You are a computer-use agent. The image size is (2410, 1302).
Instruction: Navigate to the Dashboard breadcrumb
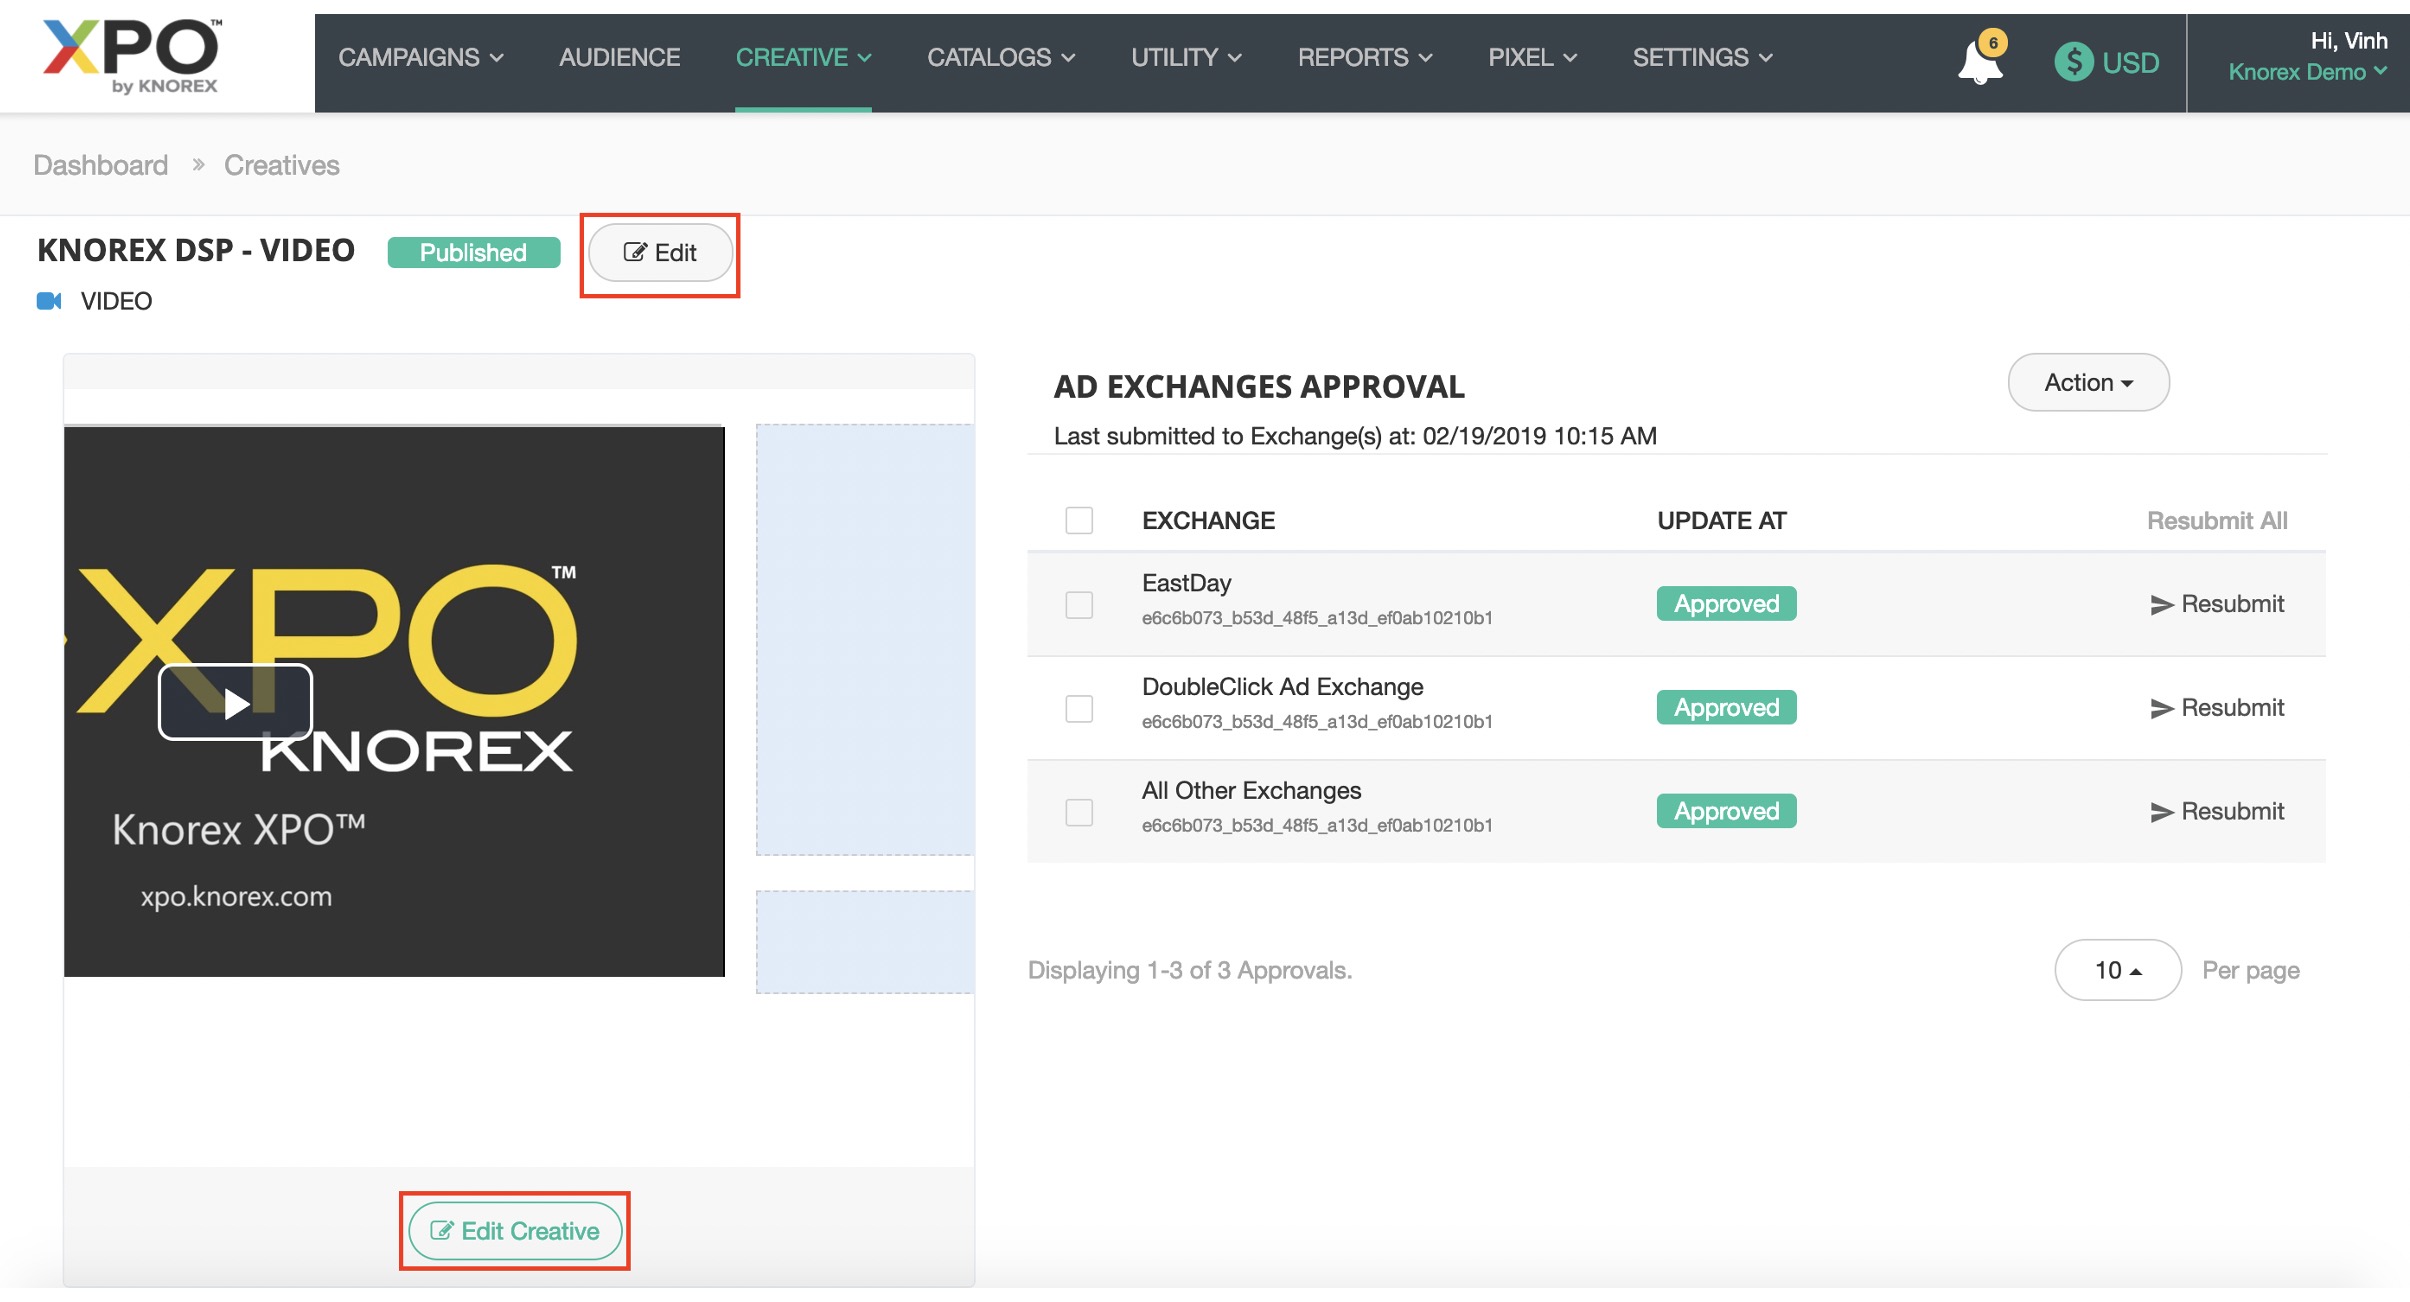pos(101,165)
